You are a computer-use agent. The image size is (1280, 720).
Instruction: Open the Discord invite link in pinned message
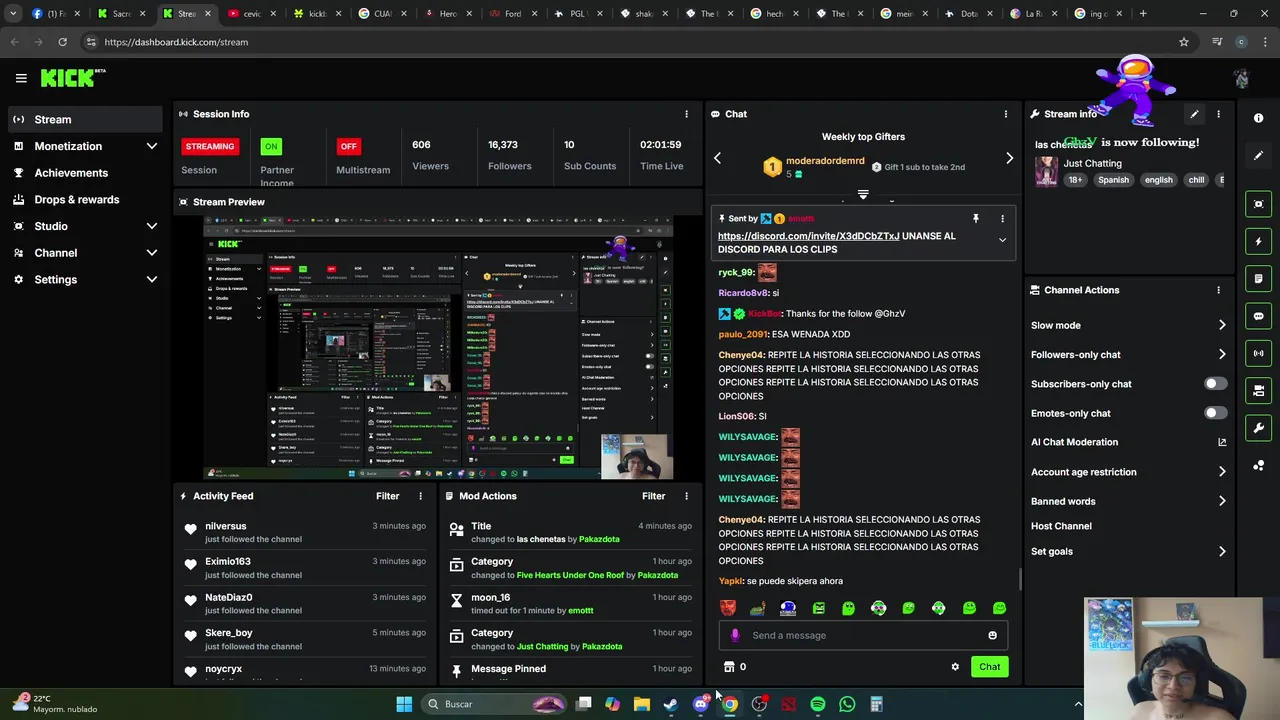coord(808,236)
